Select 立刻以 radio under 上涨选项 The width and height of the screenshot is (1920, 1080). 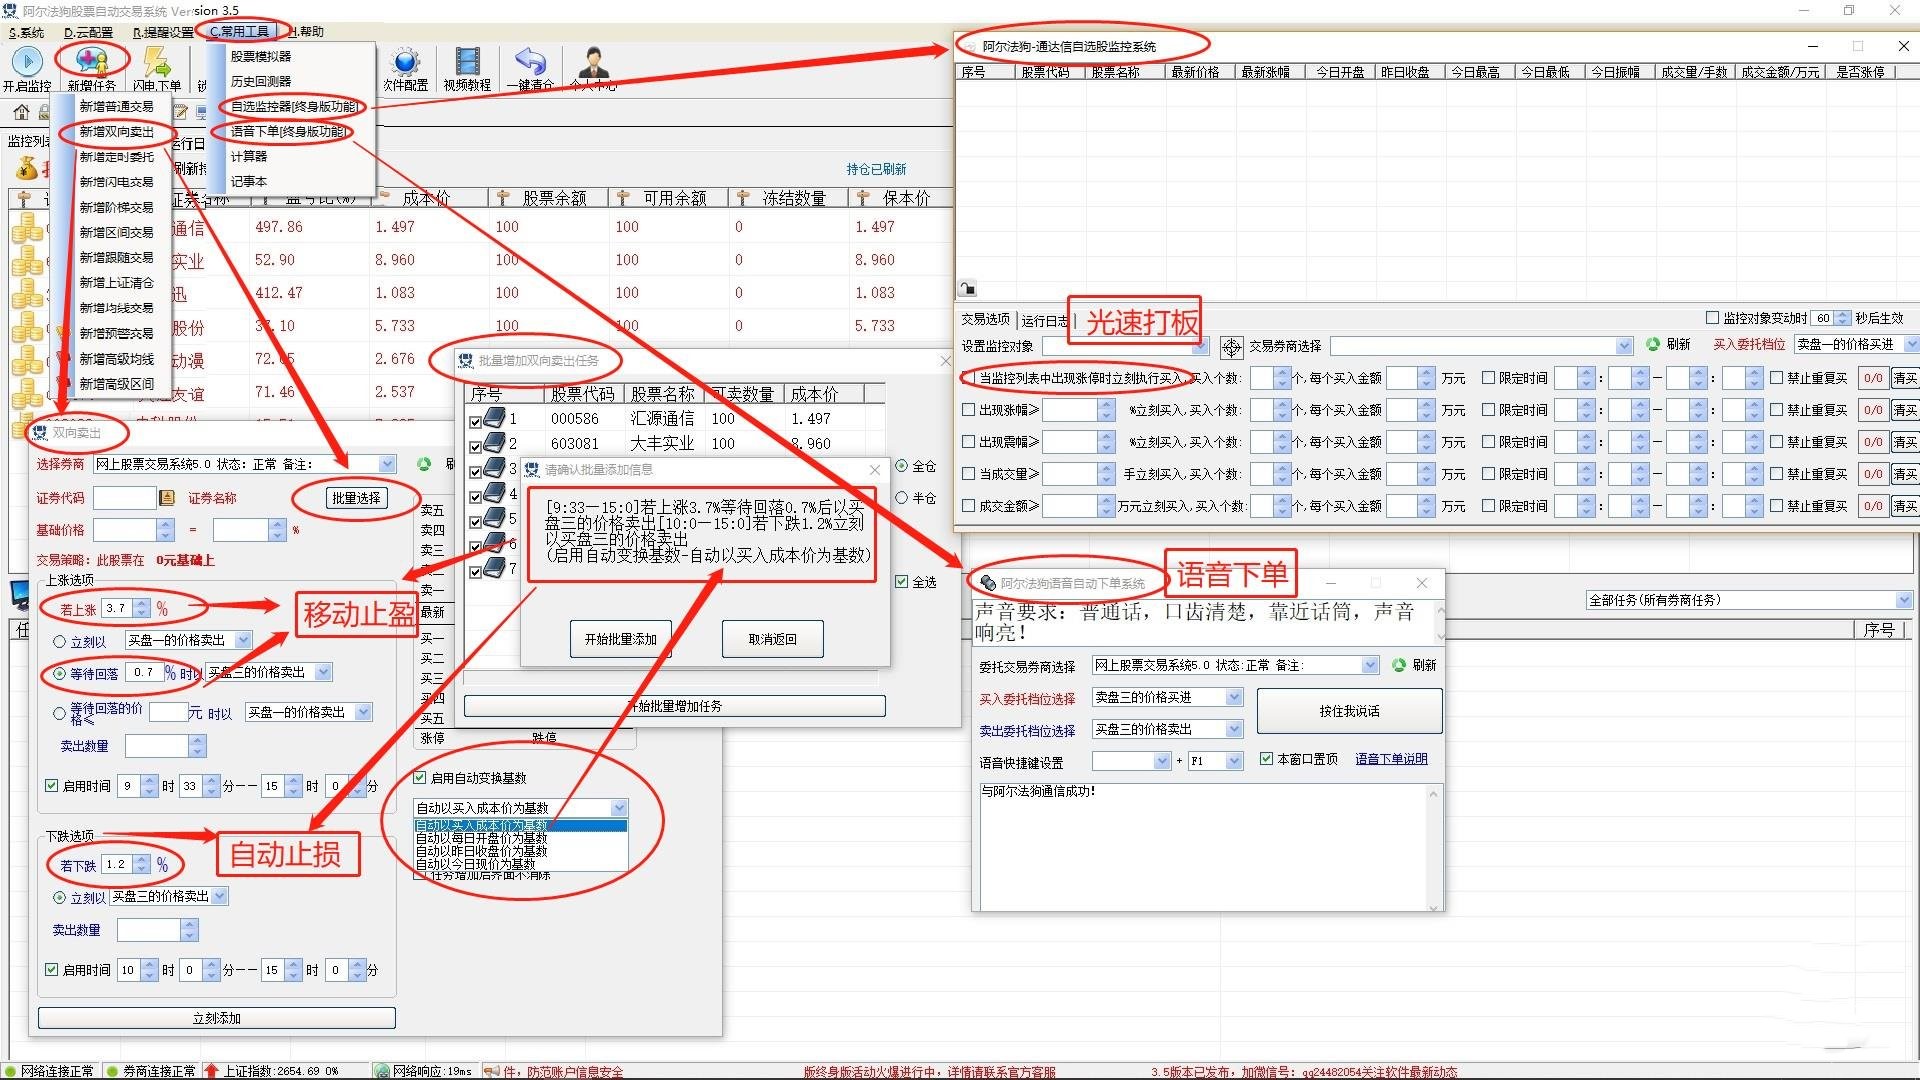point(59,641)
